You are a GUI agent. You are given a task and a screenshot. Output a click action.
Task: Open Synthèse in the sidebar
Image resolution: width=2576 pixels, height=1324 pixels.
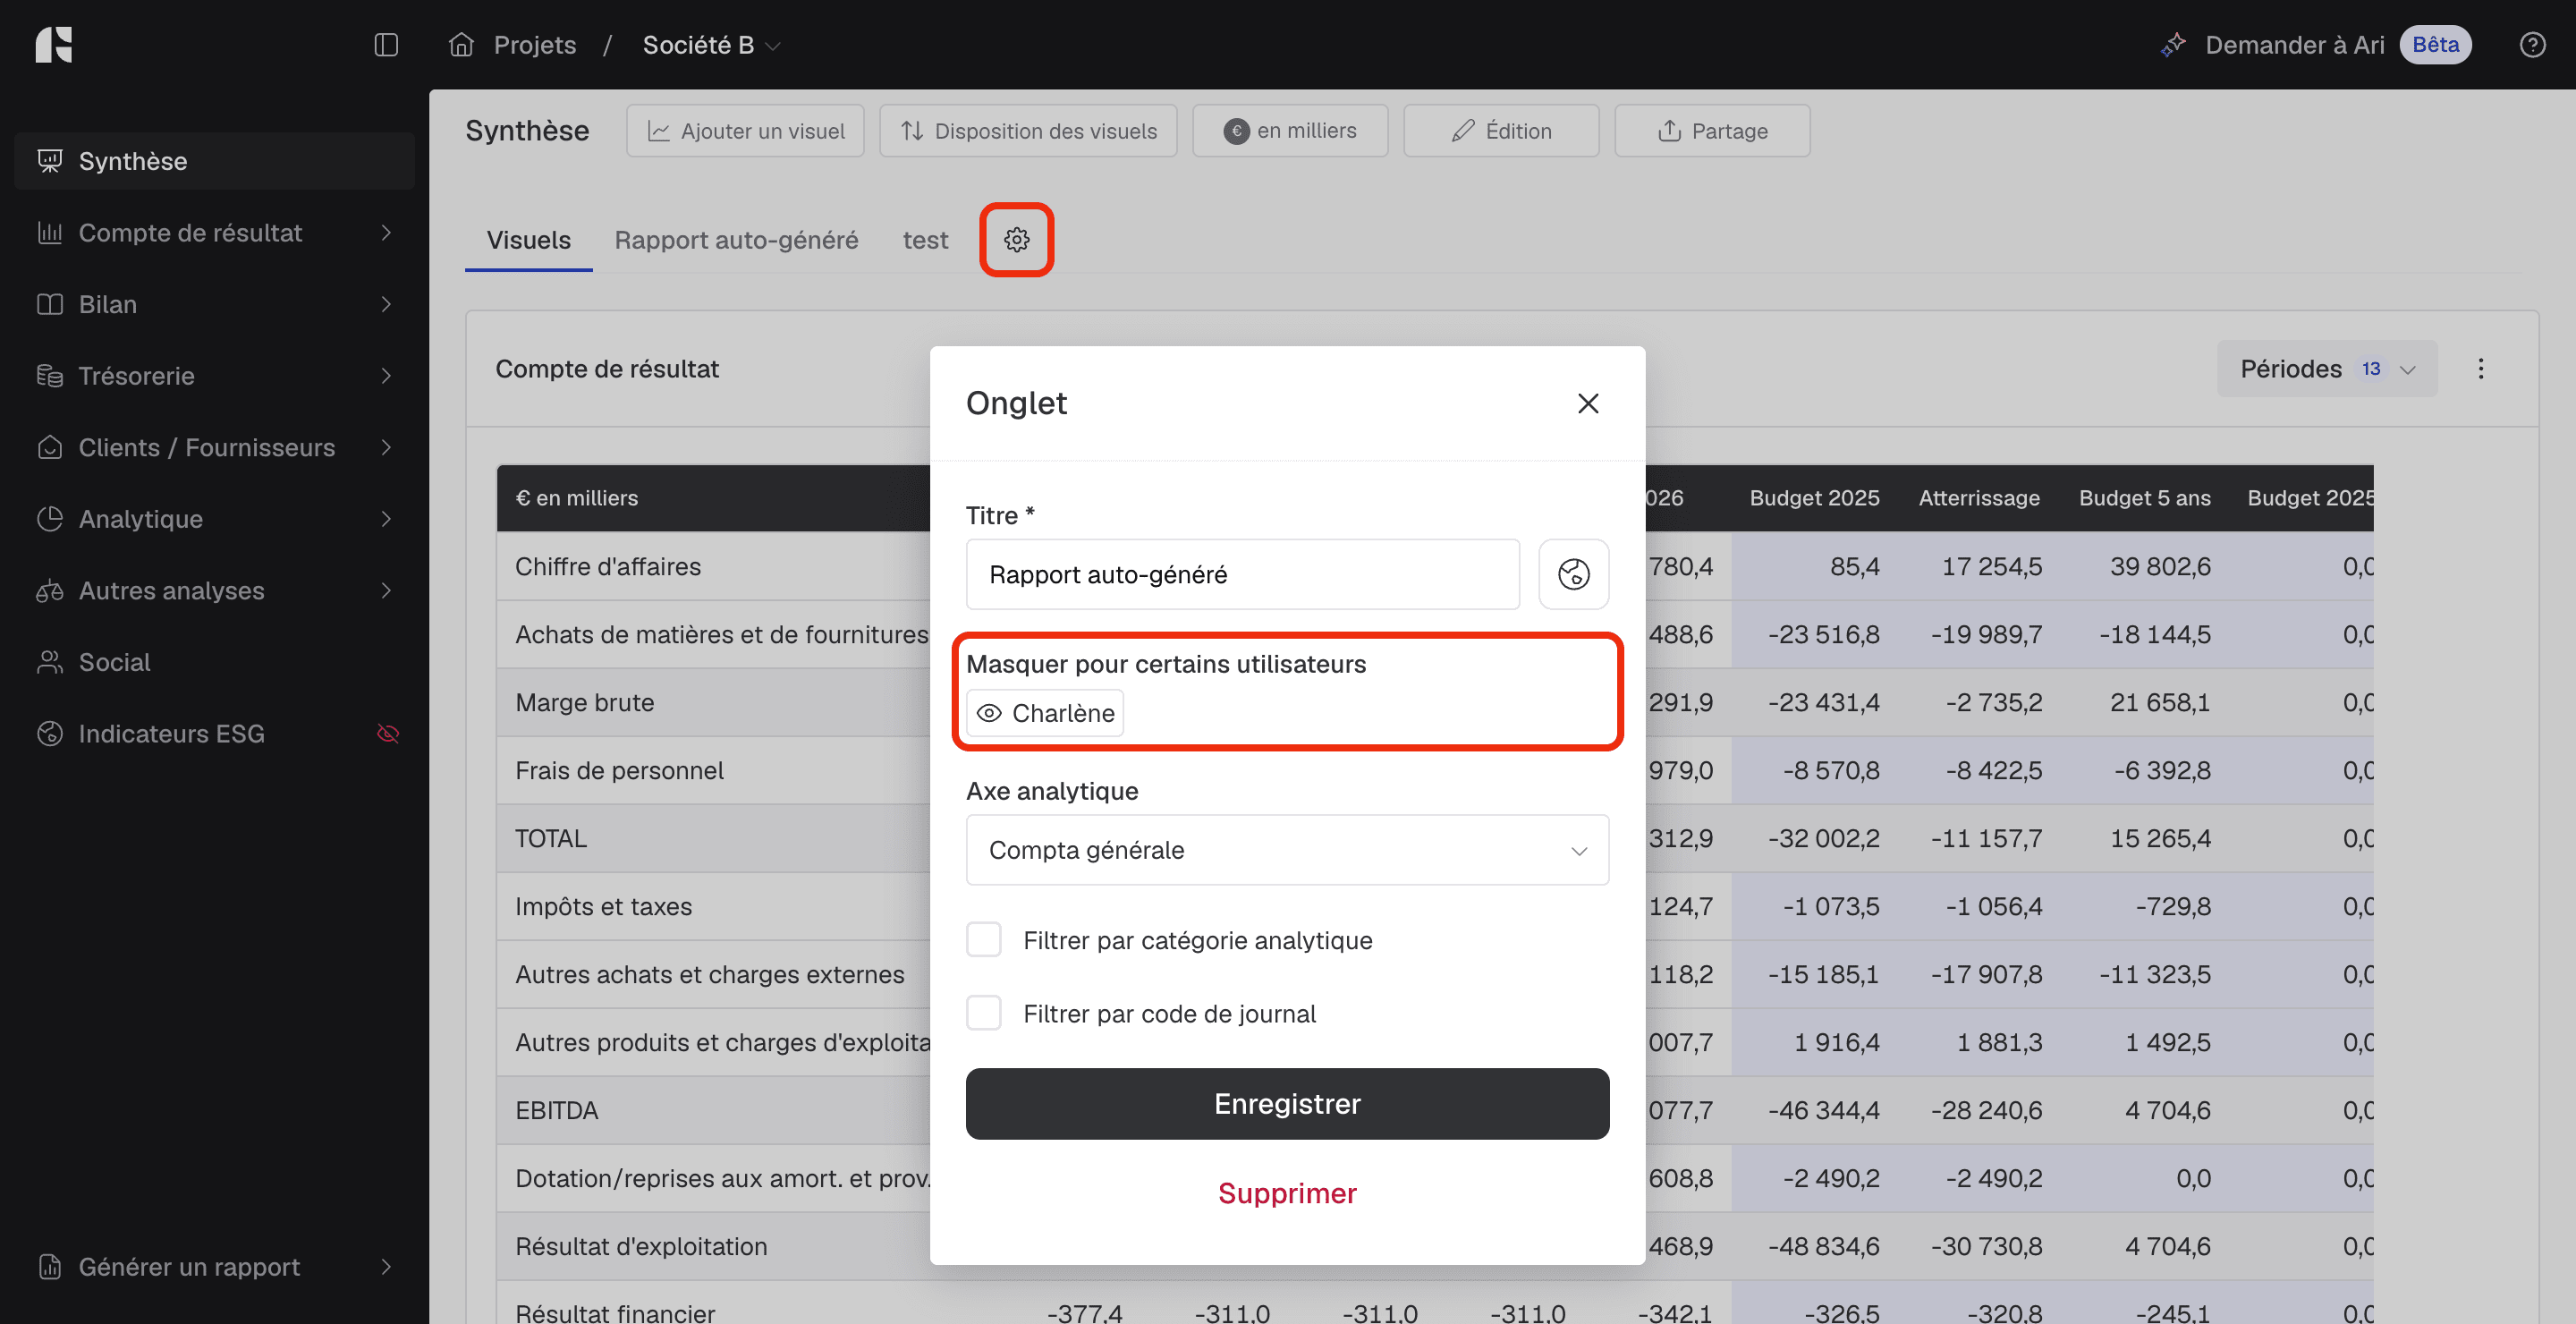click(214, 161)
